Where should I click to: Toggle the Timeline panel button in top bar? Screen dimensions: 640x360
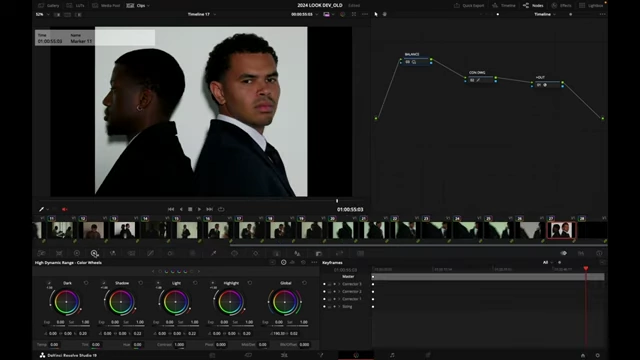point(504,5)
